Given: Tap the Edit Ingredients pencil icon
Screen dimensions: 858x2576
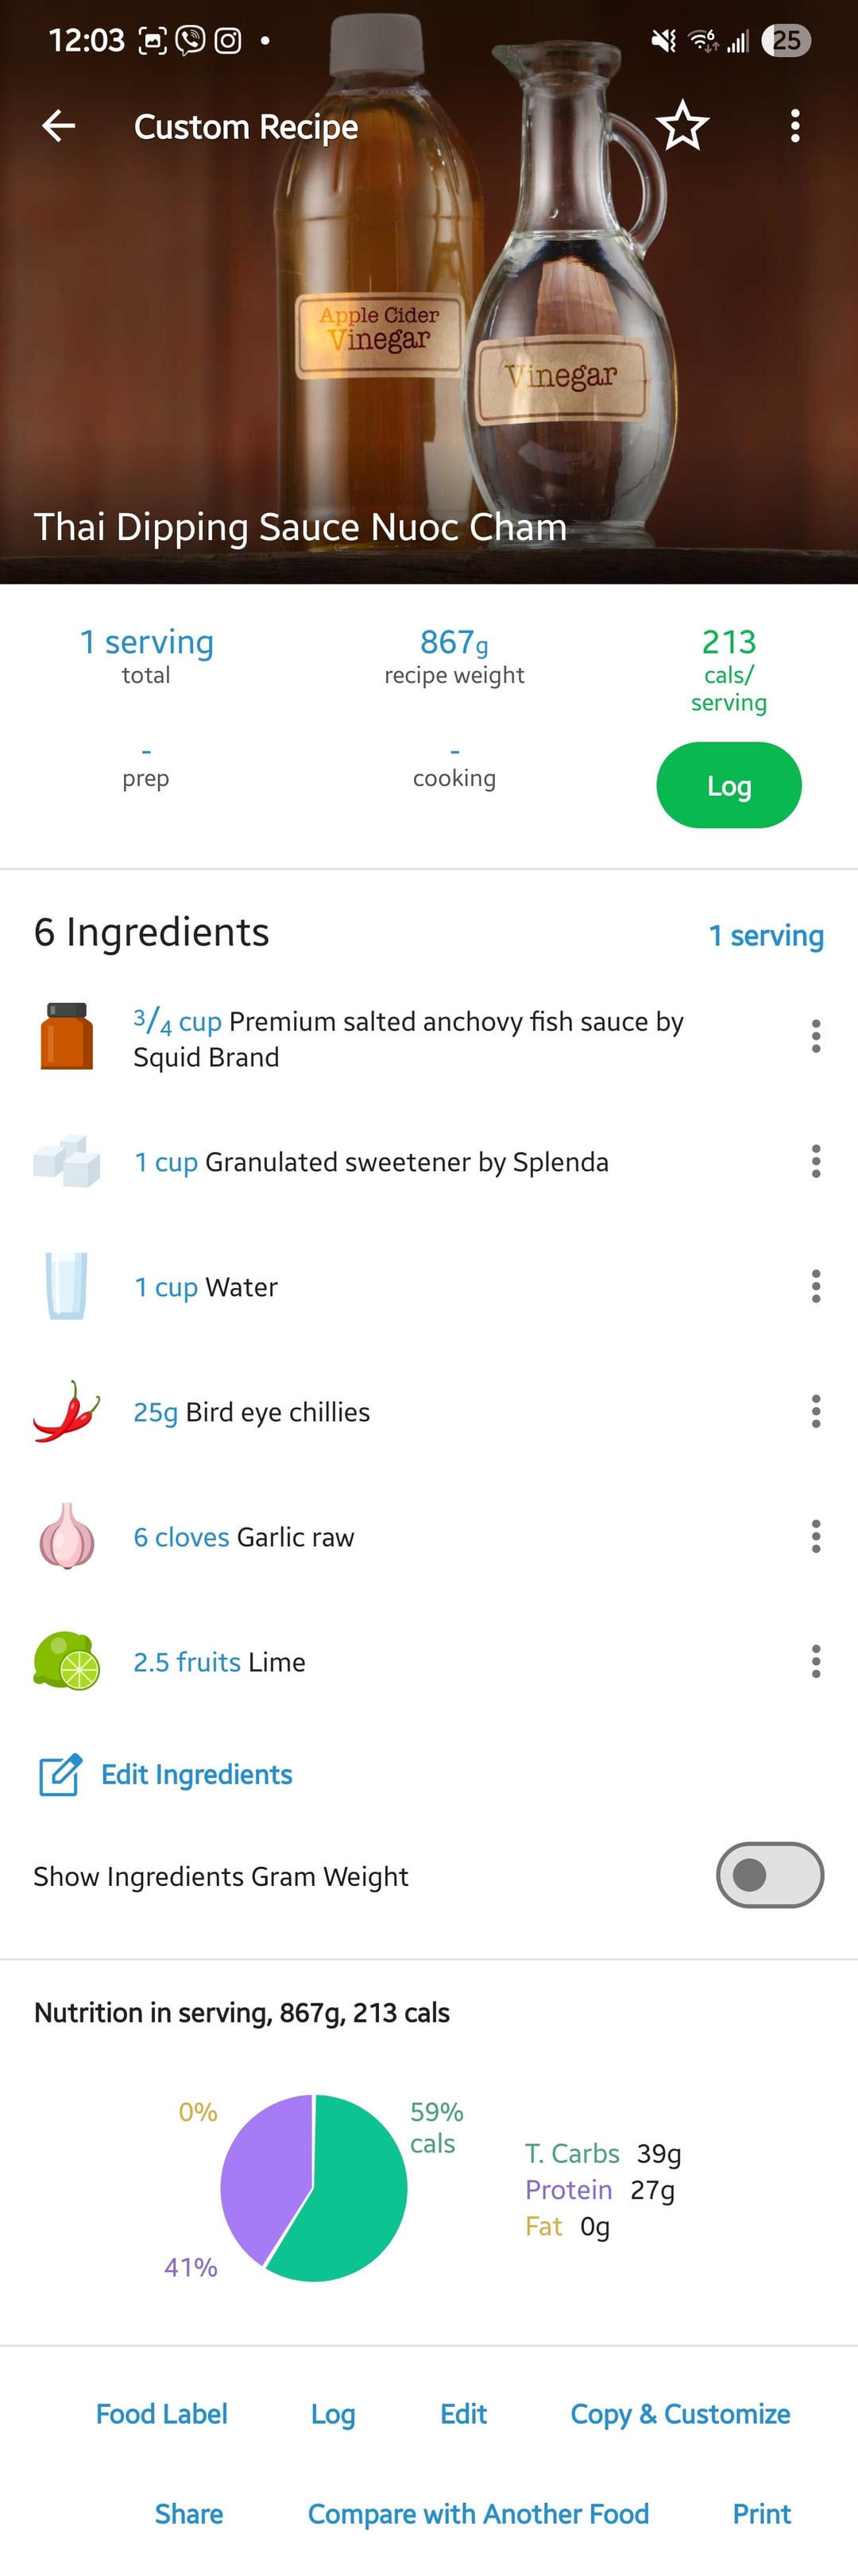Looking at the screenshot, I should (x=60, y=1775).
